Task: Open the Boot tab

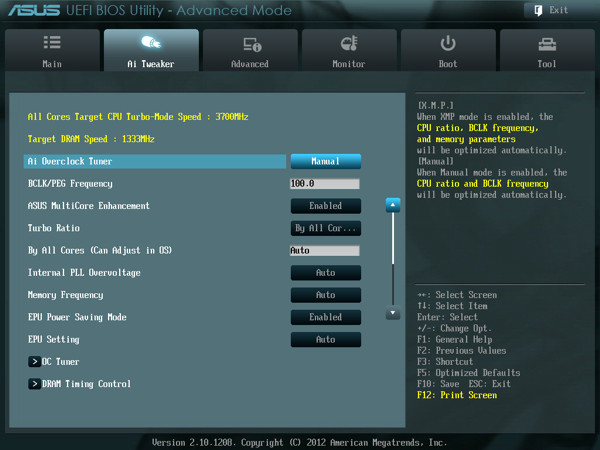Action: tap(448, 50)
